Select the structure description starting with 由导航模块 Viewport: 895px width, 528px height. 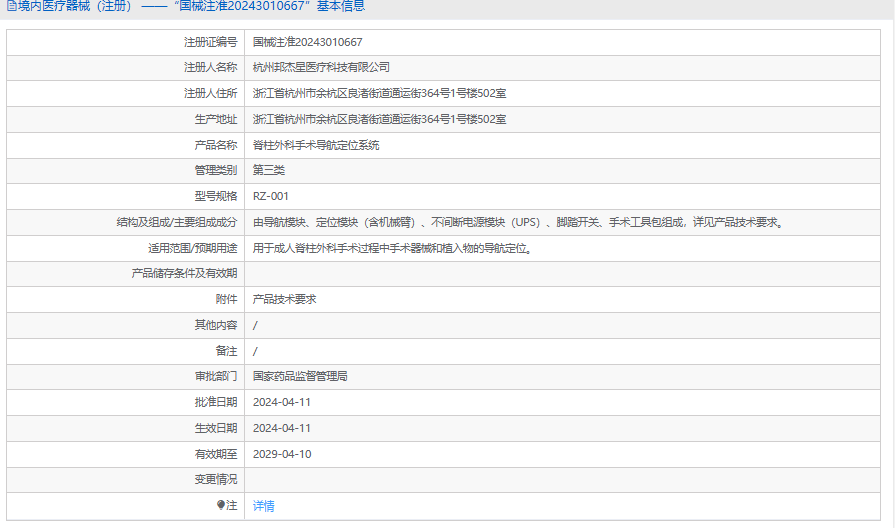519,222
